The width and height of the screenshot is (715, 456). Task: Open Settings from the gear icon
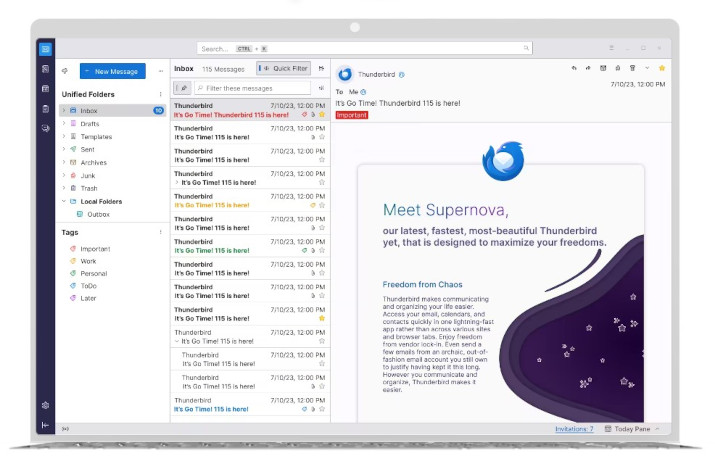pos(45,405)
